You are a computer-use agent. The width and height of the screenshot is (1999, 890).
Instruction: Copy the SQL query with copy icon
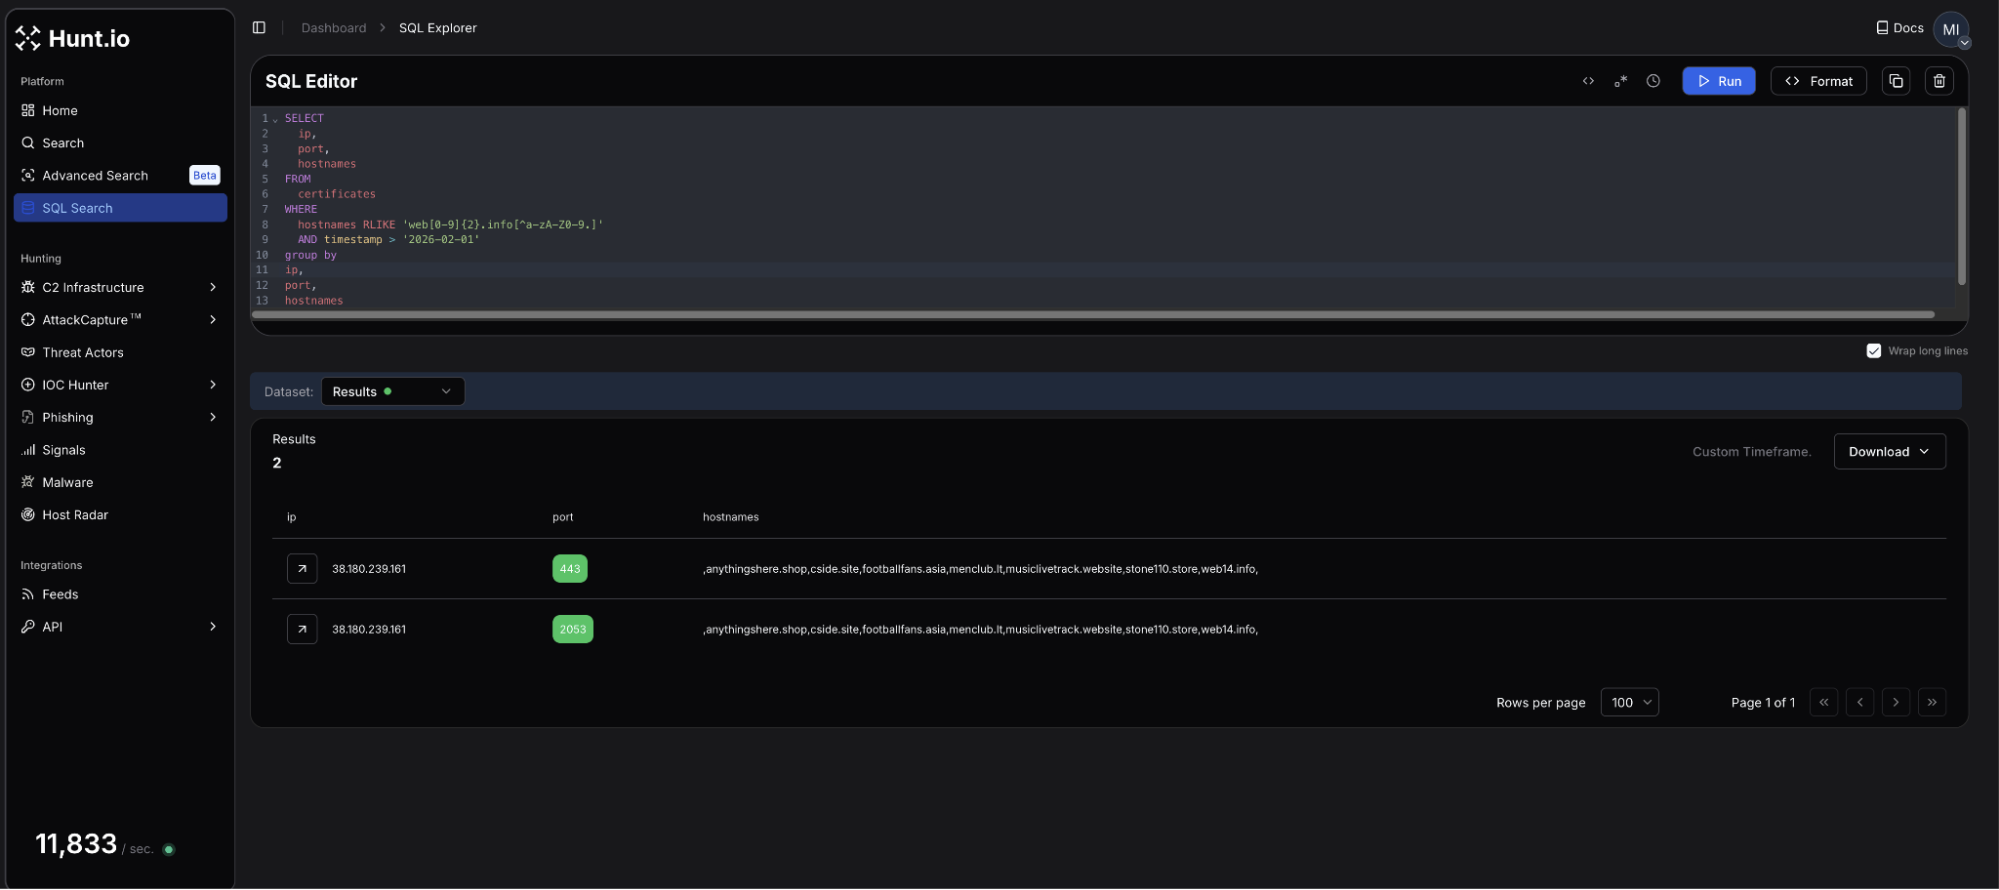(x=1895, y=81)
